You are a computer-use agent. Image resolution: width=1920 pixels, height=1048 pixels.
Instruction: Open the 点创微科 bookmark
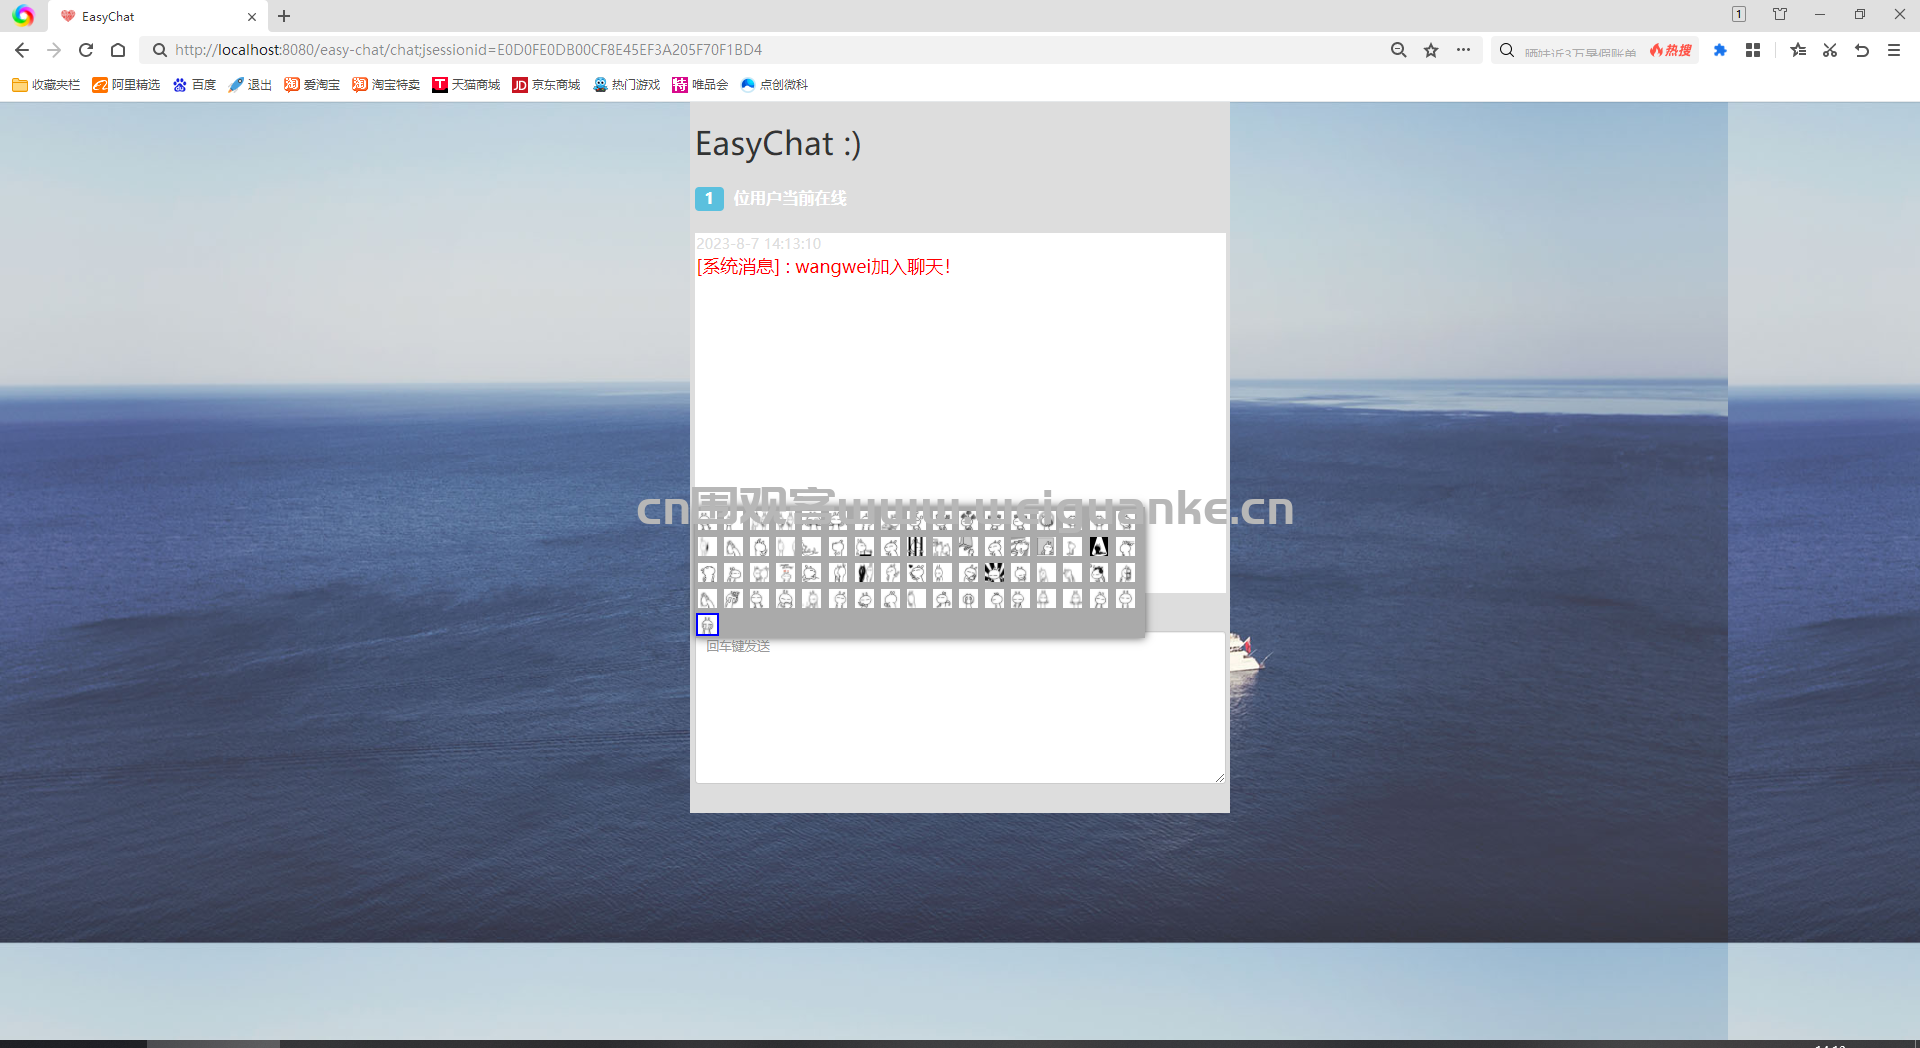(774, 85)
